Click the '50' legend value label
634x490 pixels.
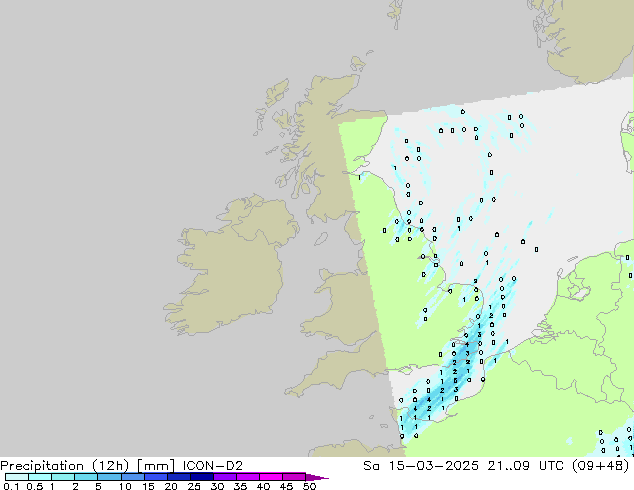tap(309, 486)
